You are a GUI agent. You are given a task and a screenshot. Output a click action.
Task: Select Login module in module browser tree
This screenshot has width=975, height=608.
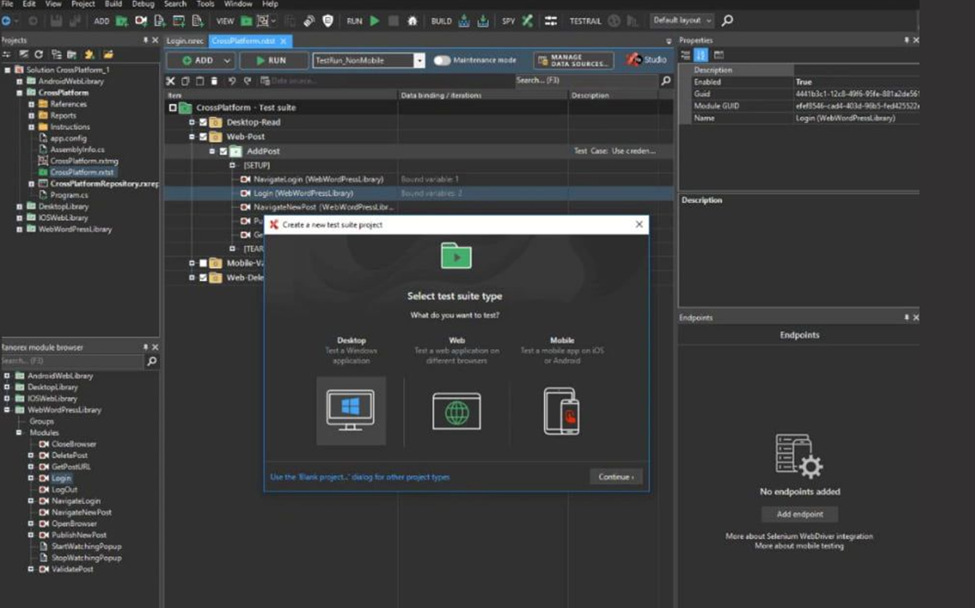tap(61, 478)
